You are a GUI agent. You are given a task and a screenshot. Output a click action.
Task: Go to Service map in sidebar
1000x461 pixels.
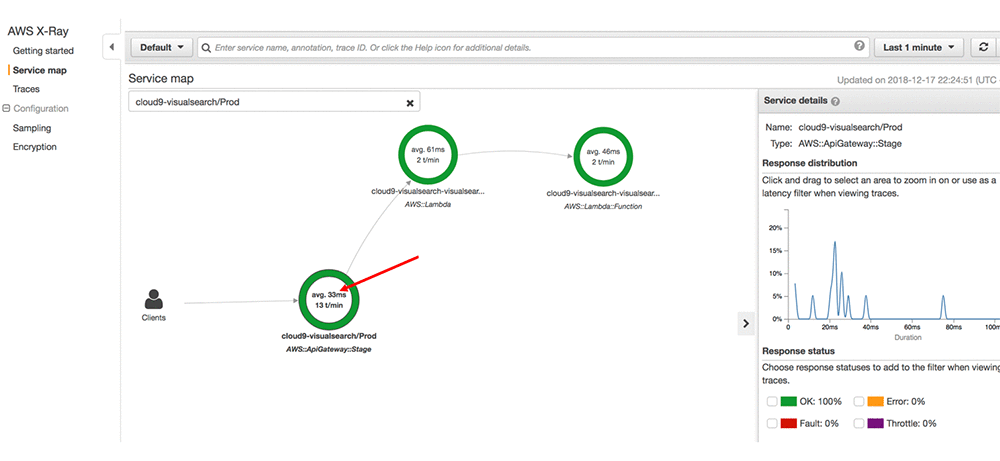pos(40,70)
